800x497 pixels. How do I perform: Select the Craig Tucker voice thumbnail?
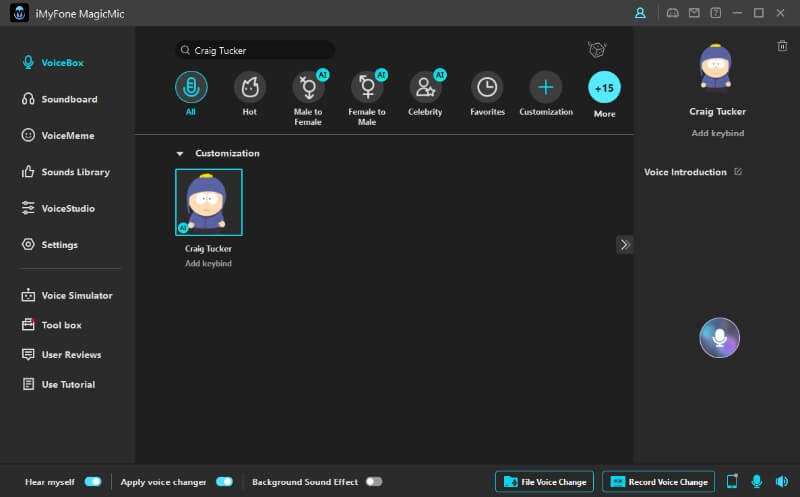(209, 202)
